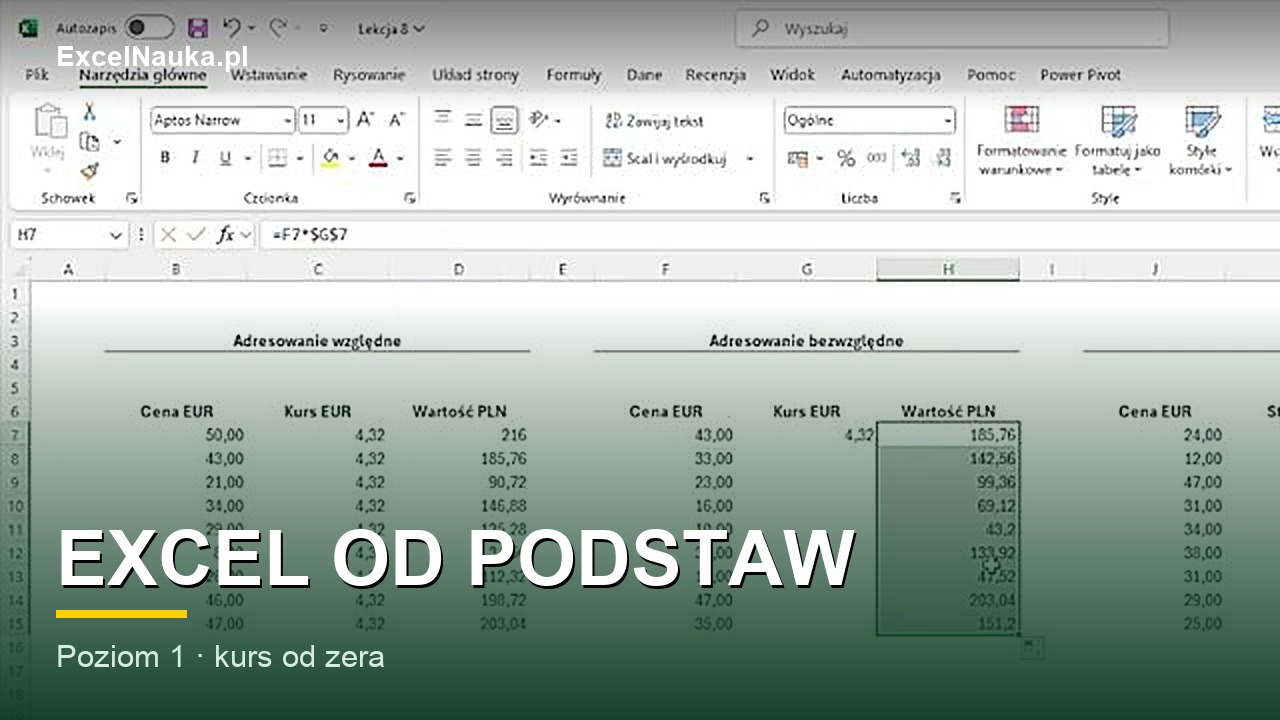Open Auto Fill options below the selection
The width and height of the screenshot is (1280, 720).
[1033, 649]
